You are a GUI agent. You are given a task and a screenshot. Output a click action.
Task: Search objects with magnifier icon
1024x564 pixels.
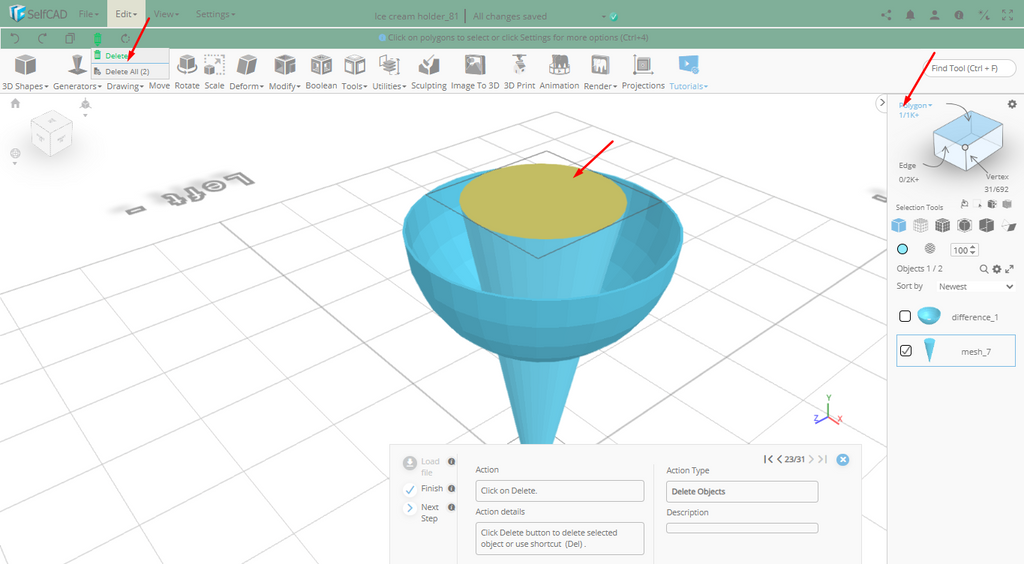[x=984, y=269]
